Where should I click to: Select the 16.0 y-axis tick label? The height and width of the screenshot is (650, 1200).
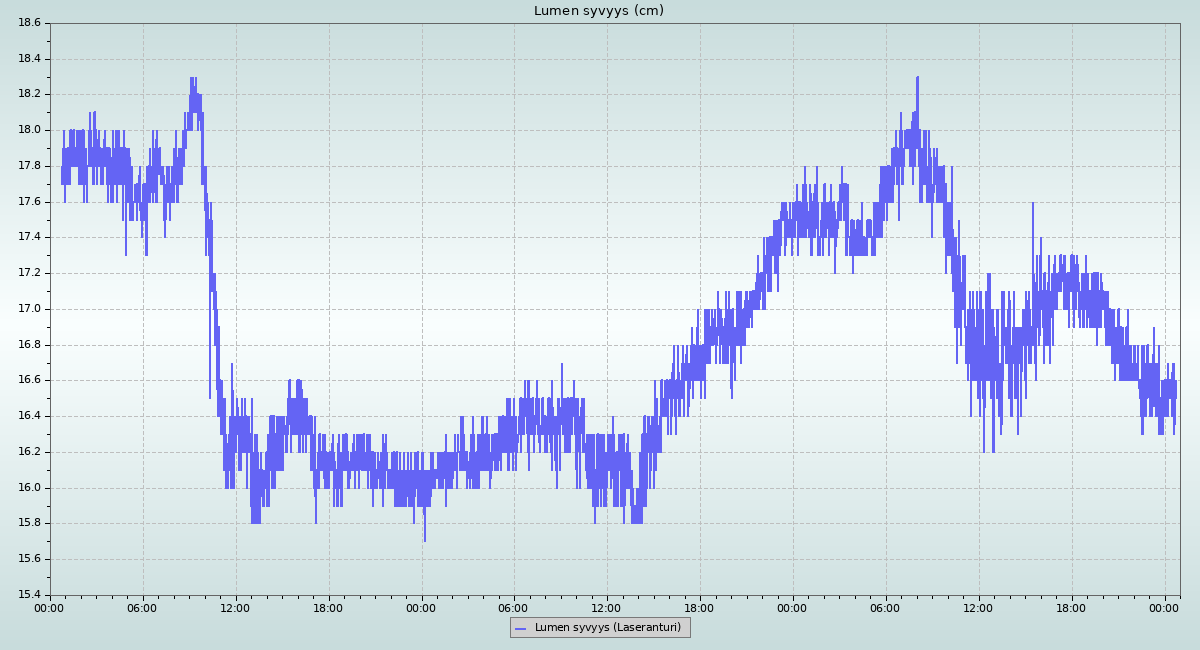(29, 488)
